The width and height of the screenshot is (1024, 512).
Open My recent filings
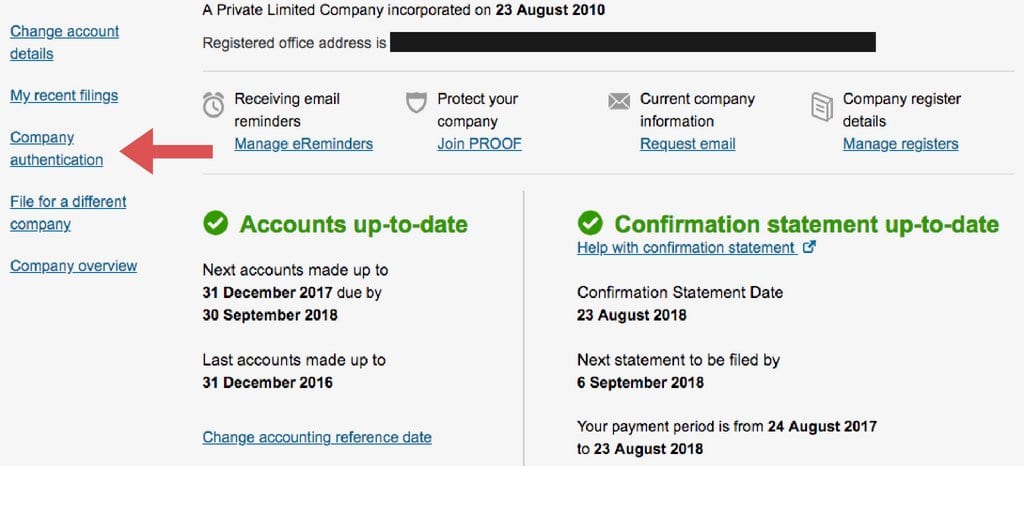pyautogui.click(x=64, y=95)
